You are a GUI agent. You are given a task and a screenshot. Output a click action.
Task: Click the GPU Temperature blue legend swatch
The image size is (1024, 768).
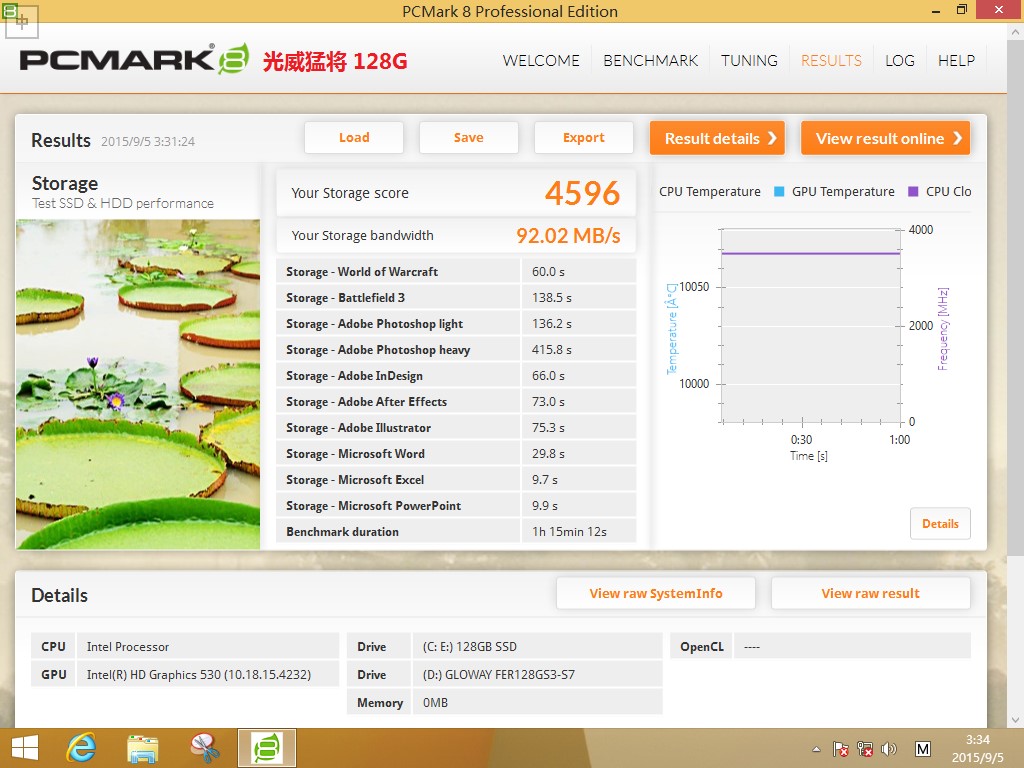pyautogui.click(x=778, y=191)
